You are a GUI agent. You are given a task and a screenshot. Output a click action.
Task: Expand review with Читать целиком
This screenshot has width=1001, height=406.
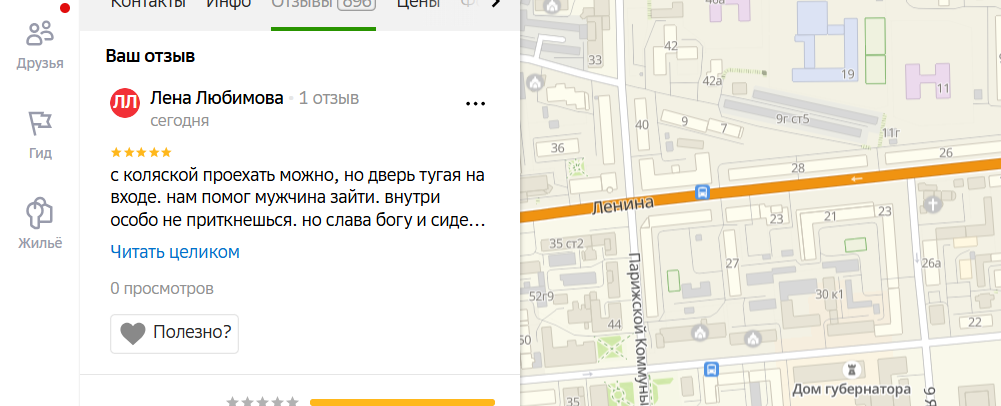[175, 252]
